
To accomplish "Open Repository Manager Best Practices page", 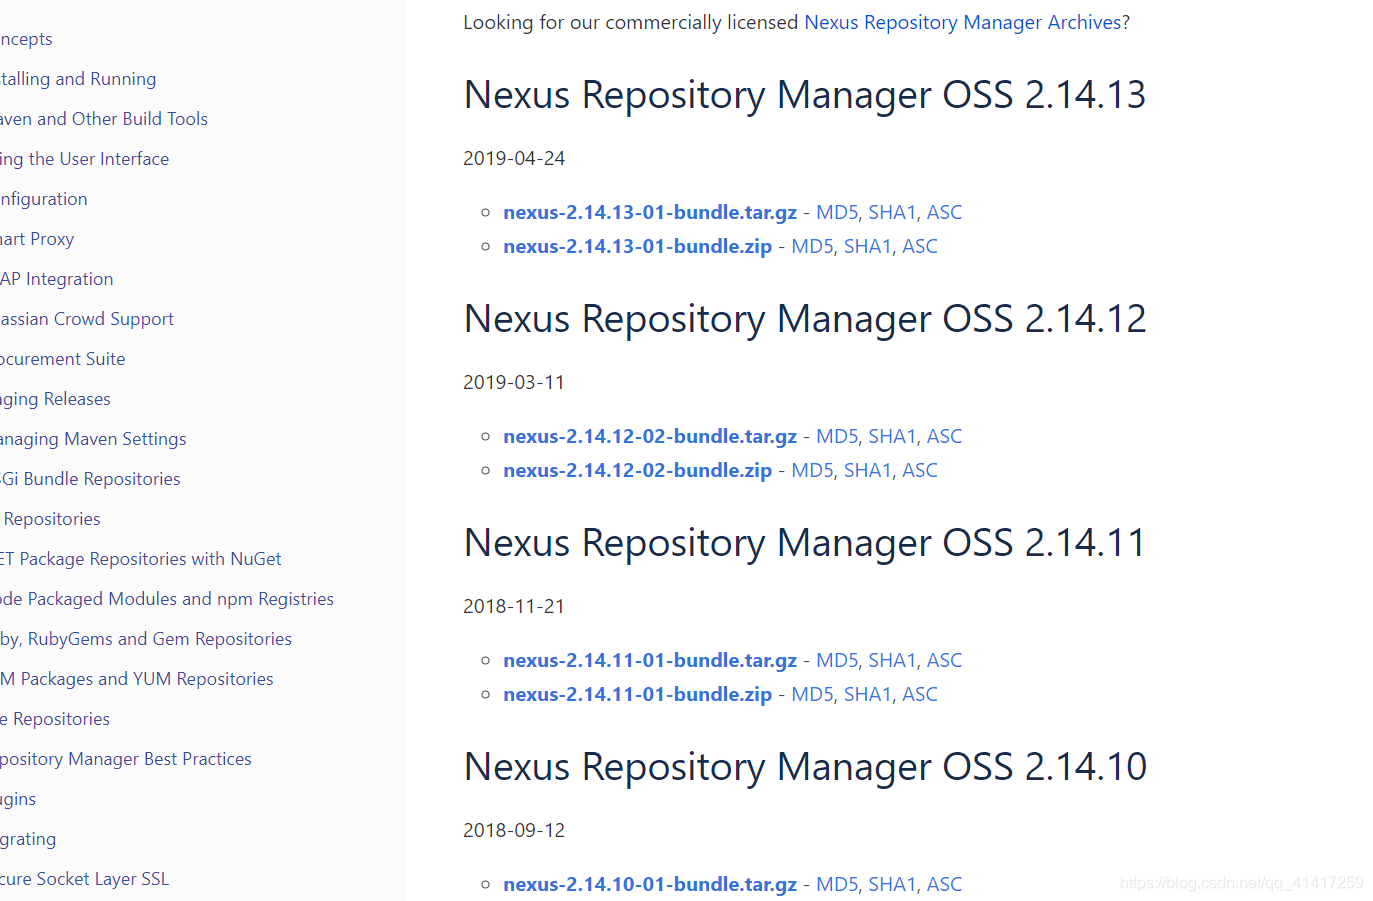I will [126, 759].
